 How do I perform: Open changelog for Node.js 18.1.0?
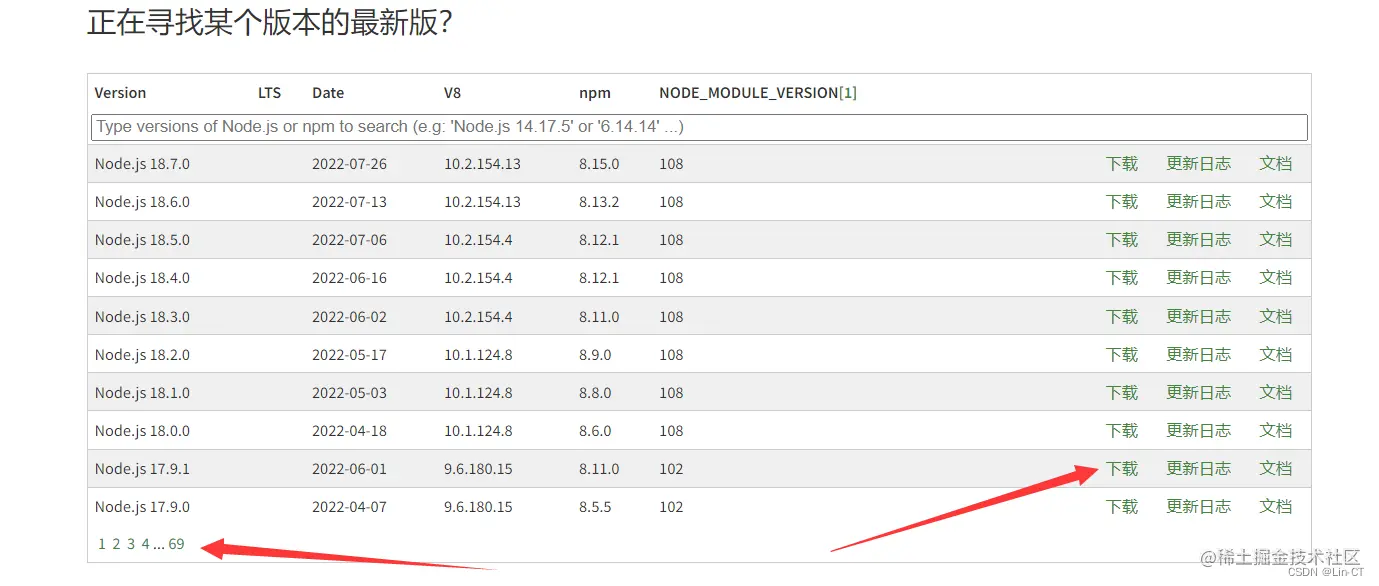[1198, 393]
